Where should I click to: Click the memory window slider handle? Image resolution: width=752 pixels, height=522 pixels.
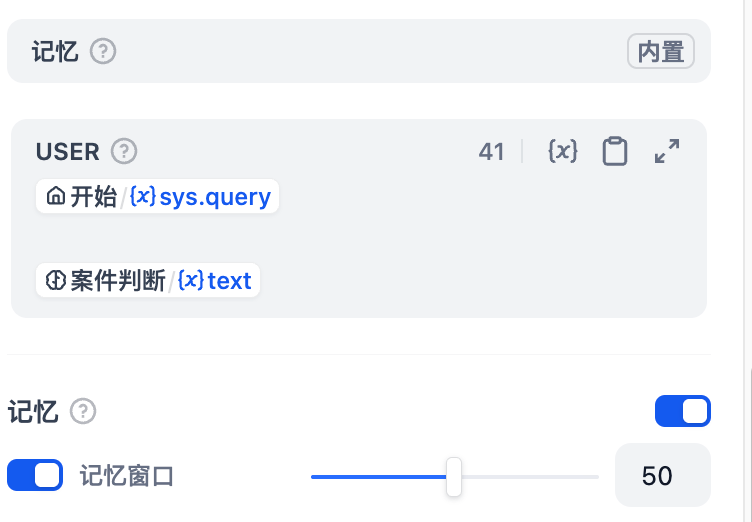(x=454, y=476)
